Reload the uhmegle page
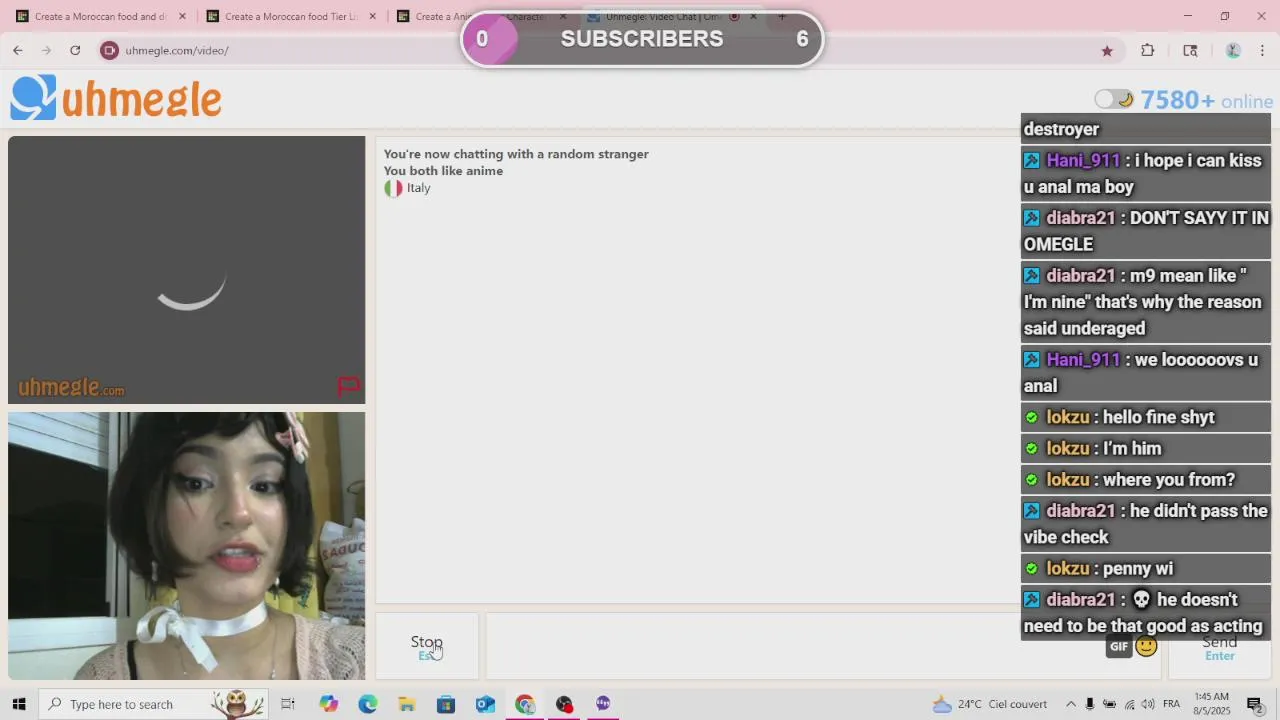This screenshot has height=720, width=1280. pyautogui.click(x=75, y=50)
